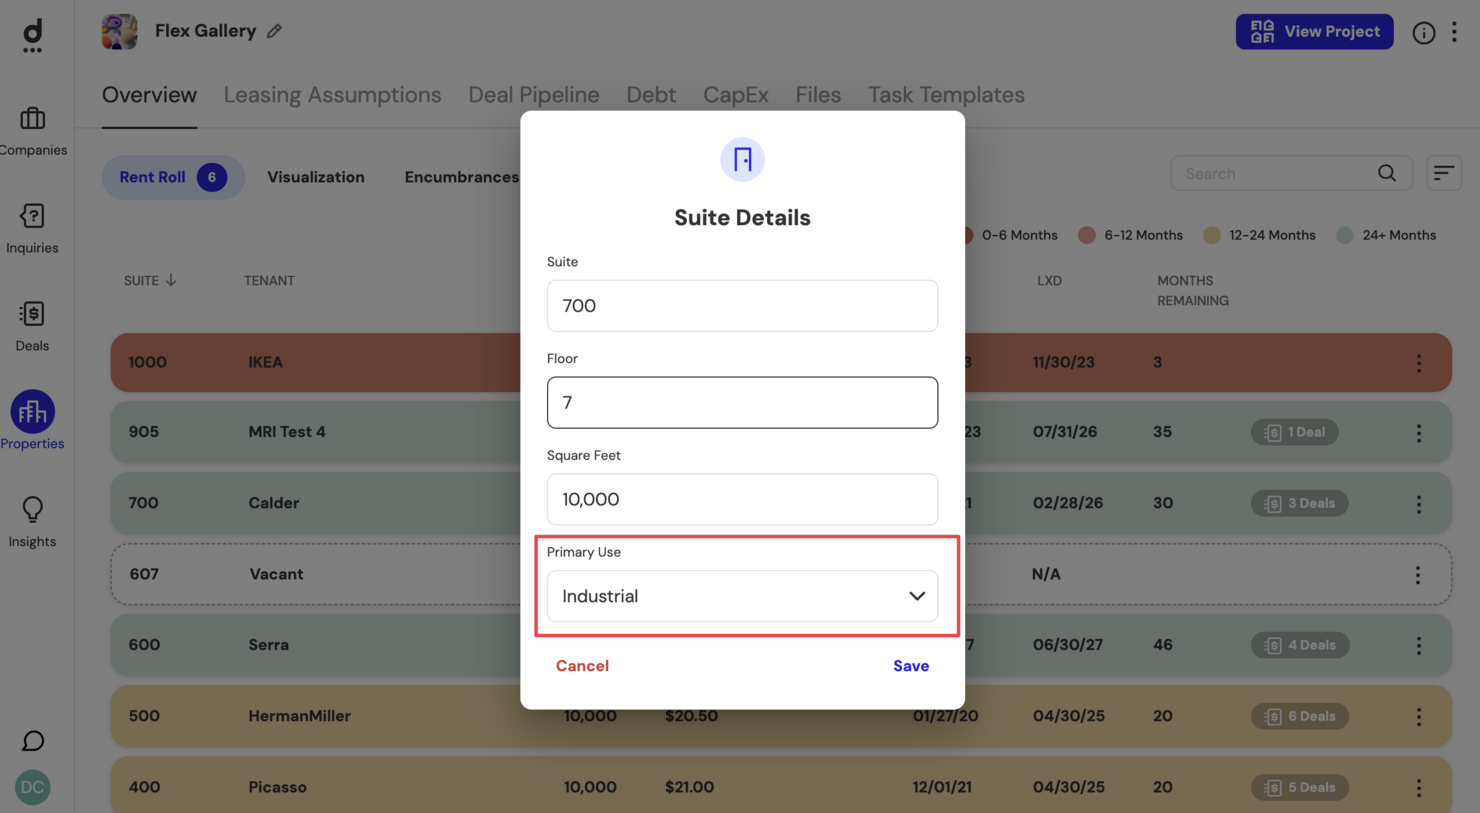This screenshot has width=1480, height=813.
Task: Open the 6 Deals badge
Action: click(1299, 716)
